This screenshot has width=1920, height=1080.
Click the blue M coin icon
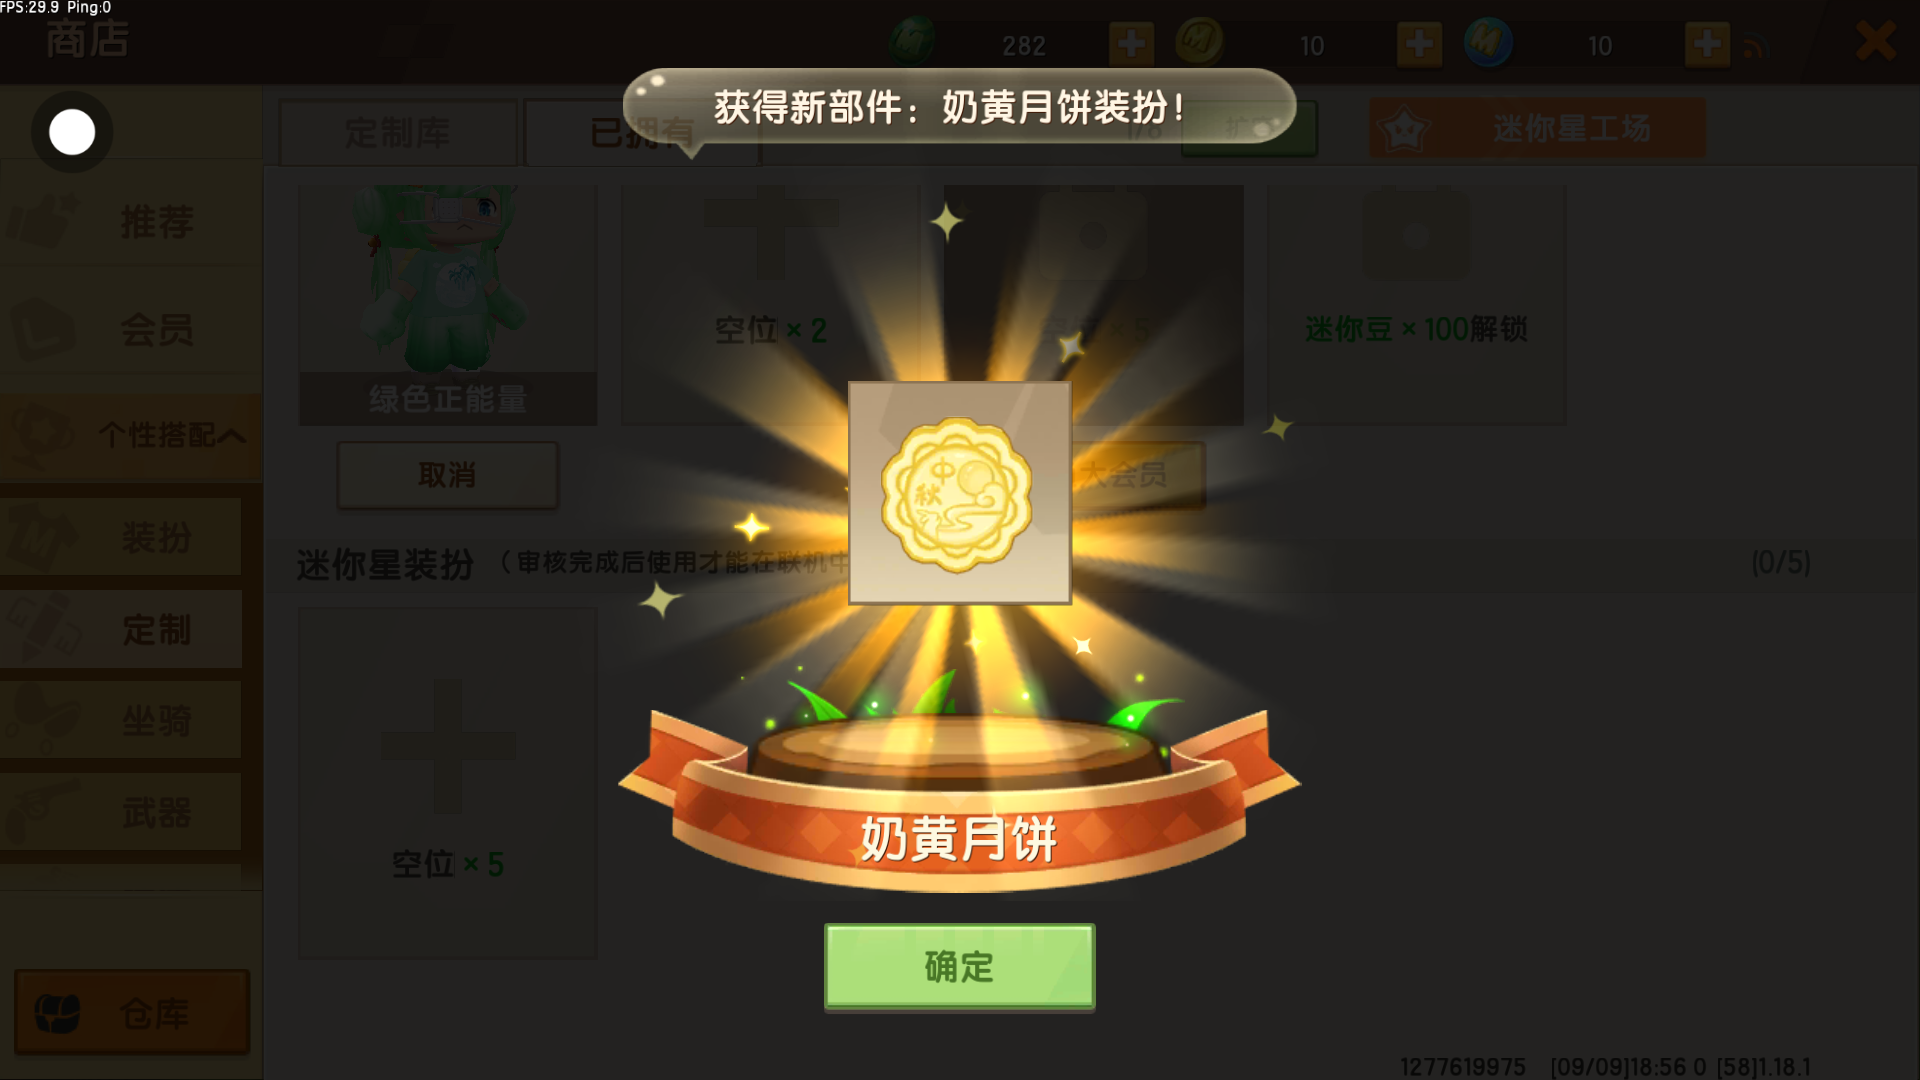pos(1487,42)
